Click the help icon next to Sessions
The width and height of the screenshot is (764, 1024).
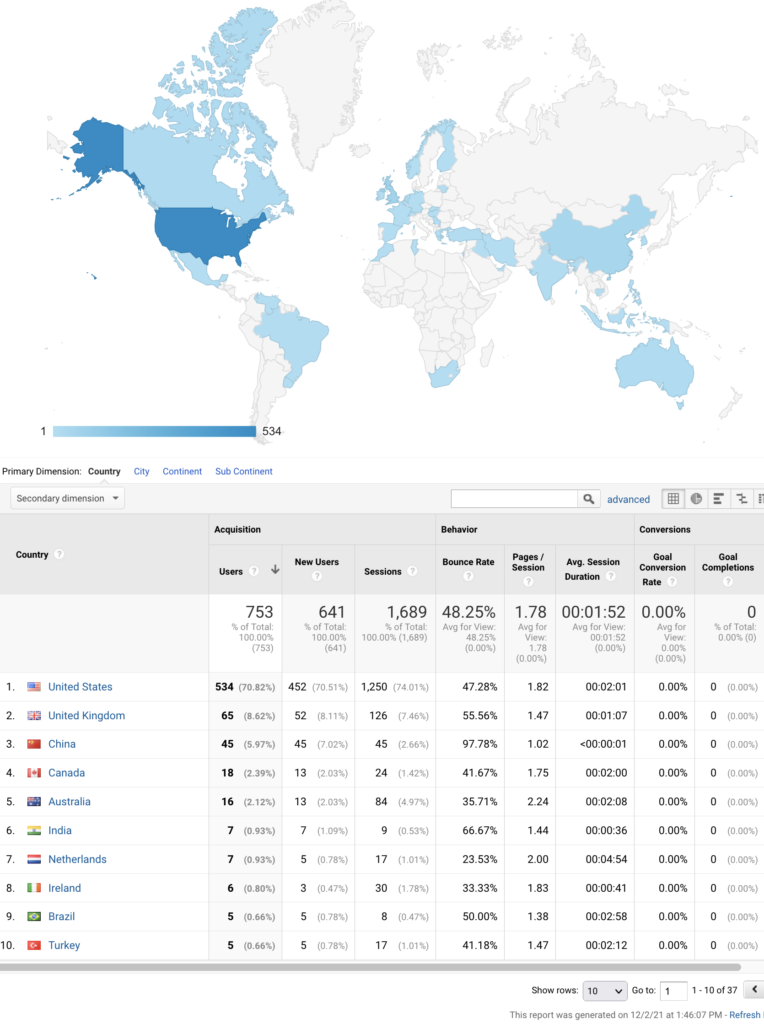tap(412, 571)
